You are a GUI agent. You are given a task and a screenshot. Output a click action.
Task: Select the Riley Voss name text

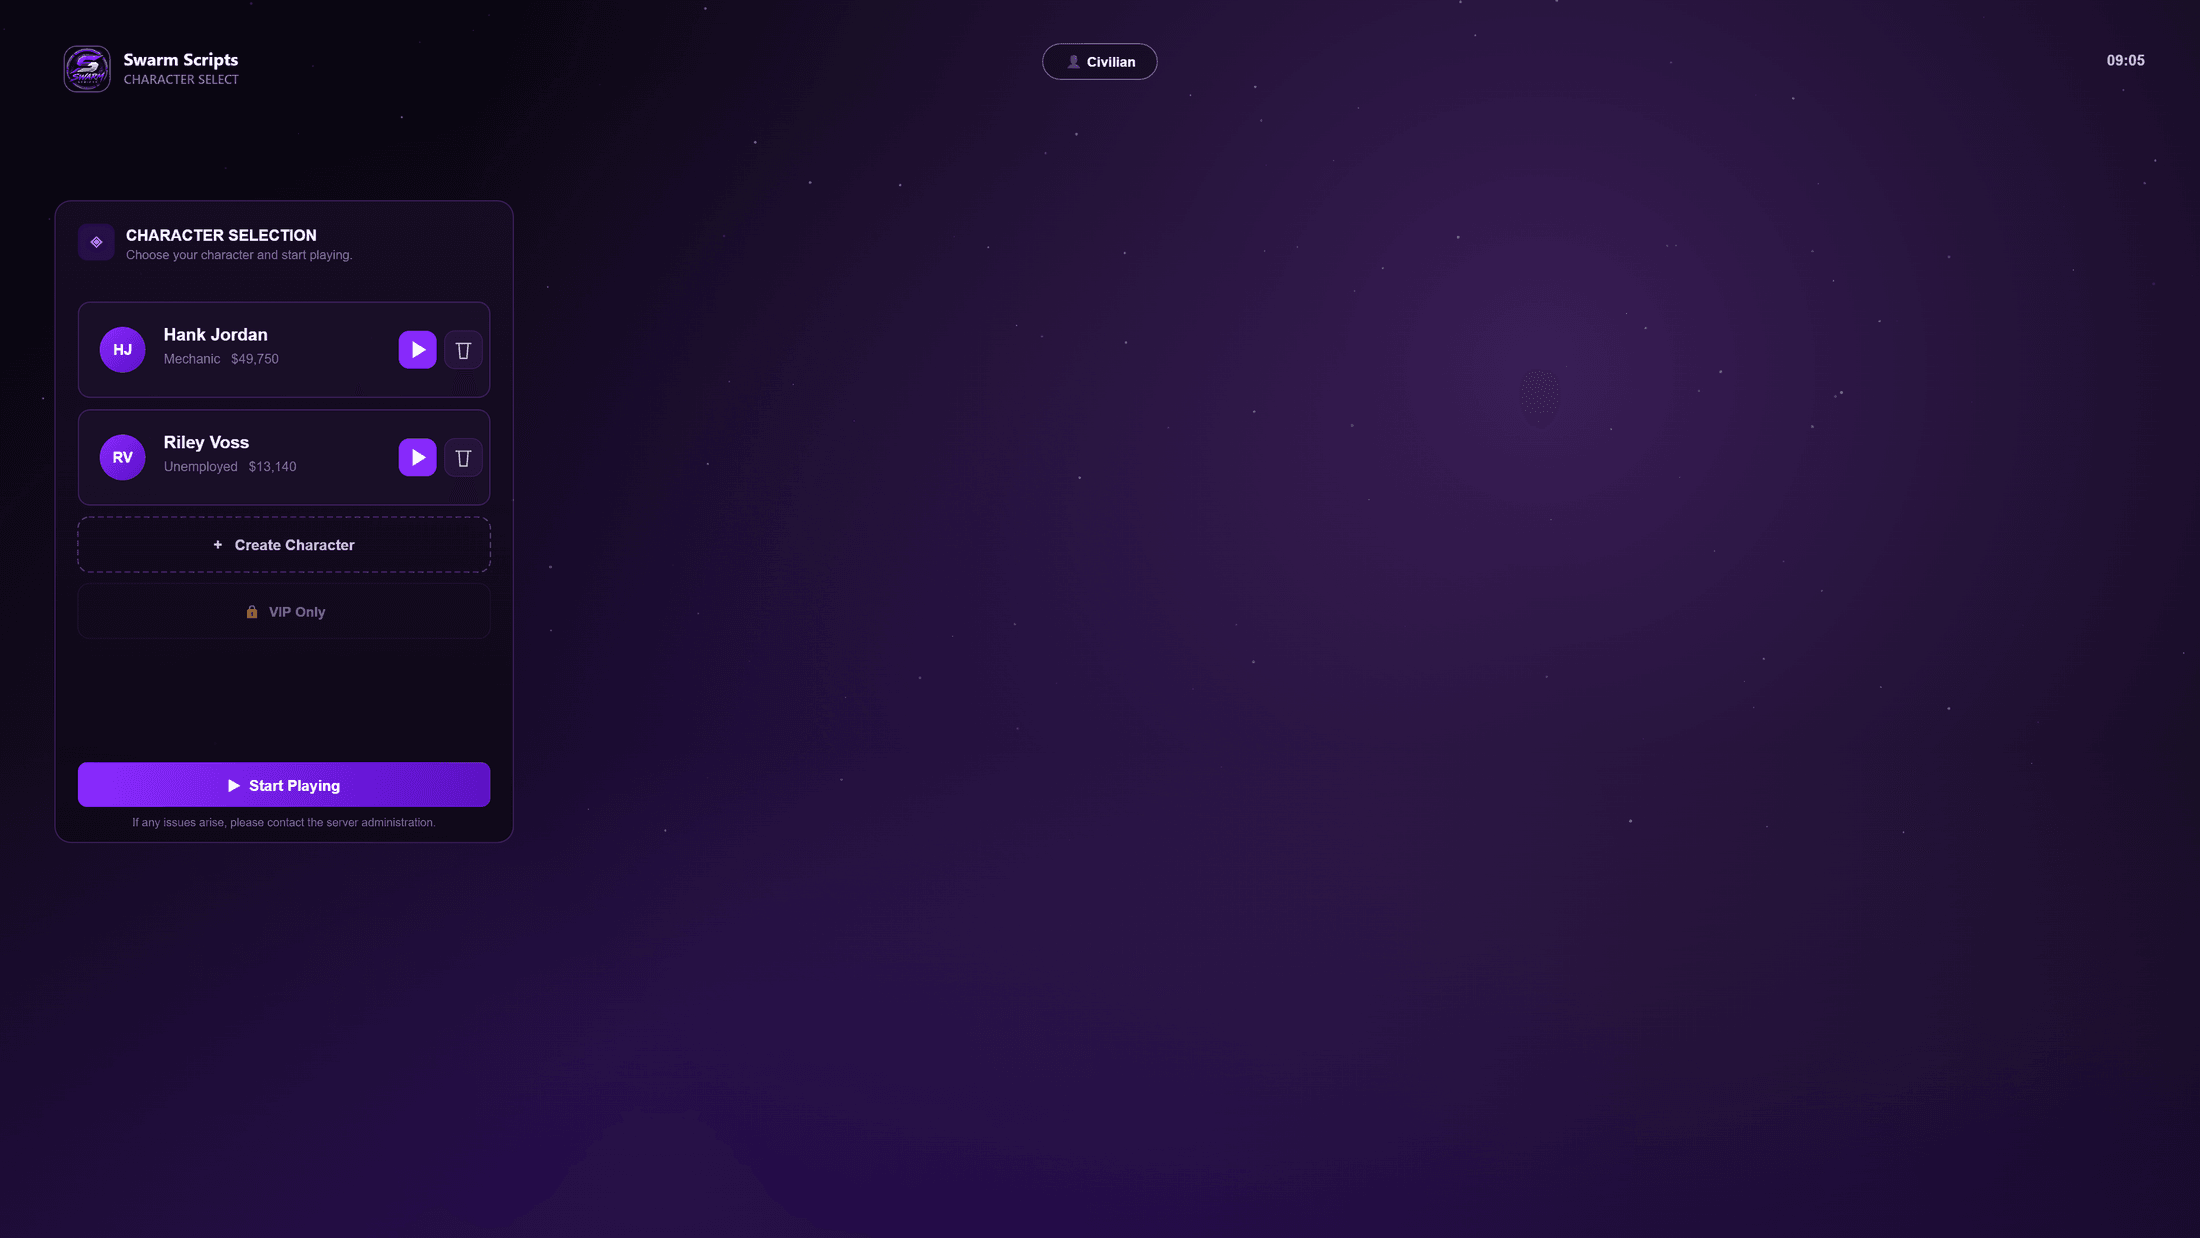[206, 443]
